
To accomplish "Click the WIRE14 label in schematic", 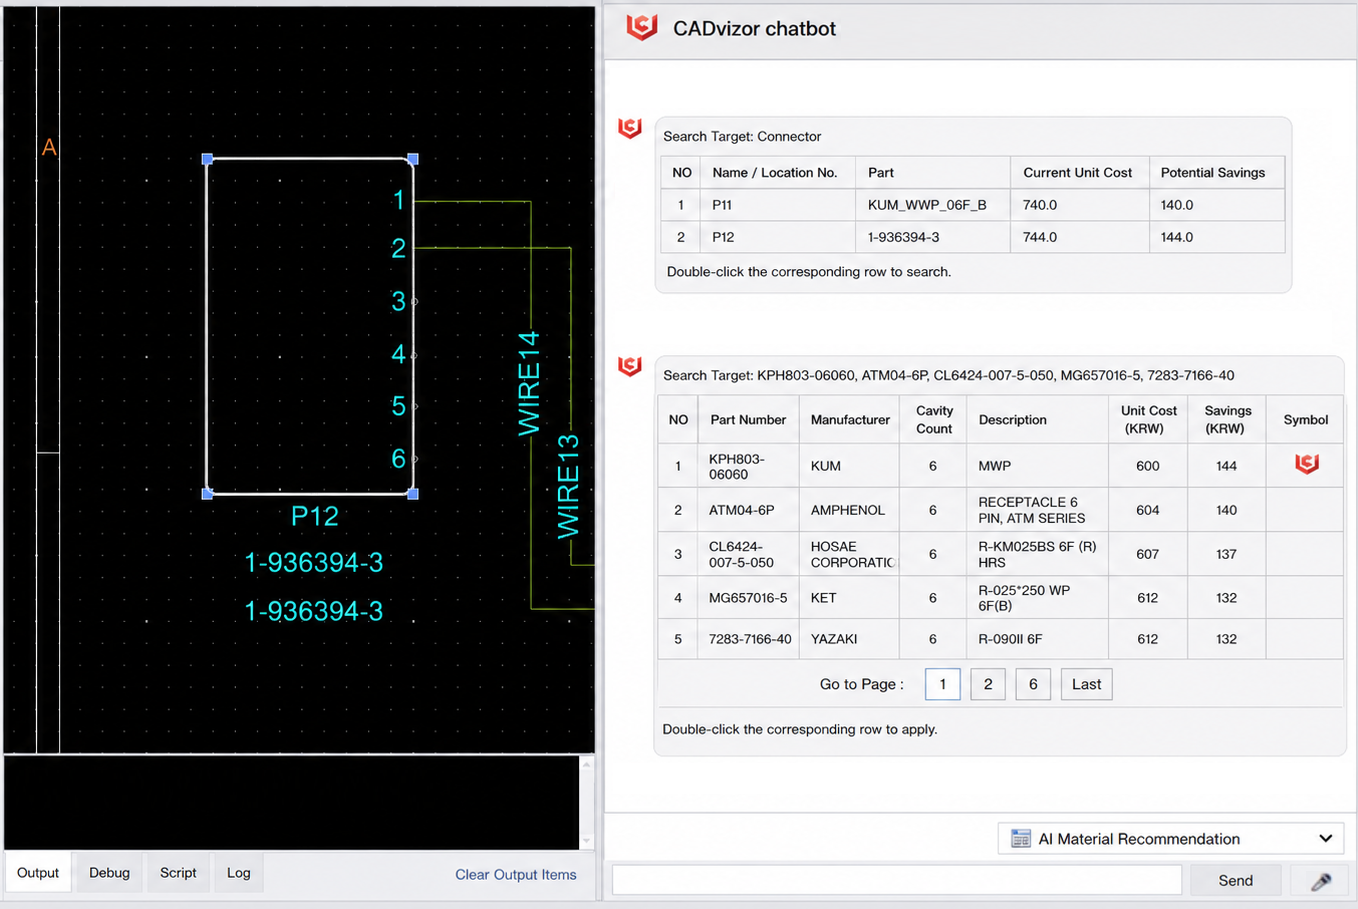I will [529, 384].
